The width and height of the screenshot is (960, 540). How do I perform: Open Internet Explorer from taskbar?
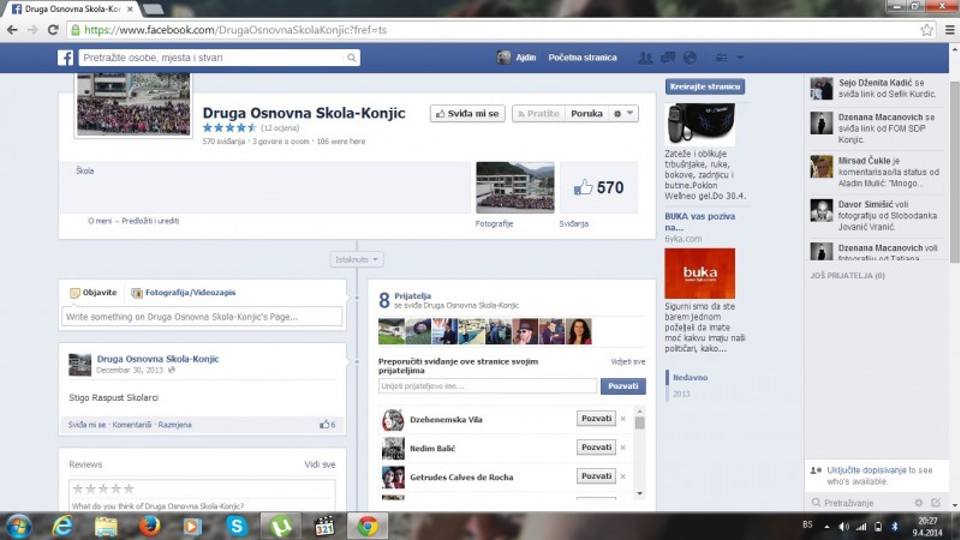[62, 526]
